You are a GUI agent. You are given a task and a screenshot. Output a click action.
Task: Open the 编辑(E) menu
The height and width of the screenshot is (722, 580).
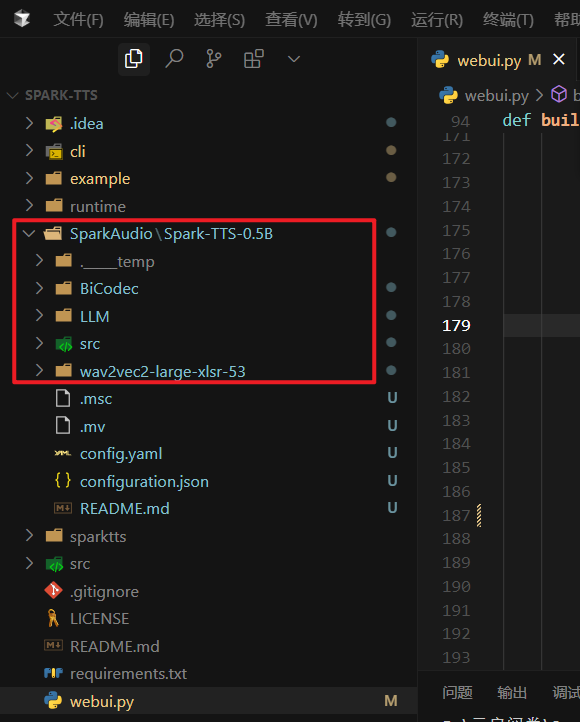click(149, 20)
